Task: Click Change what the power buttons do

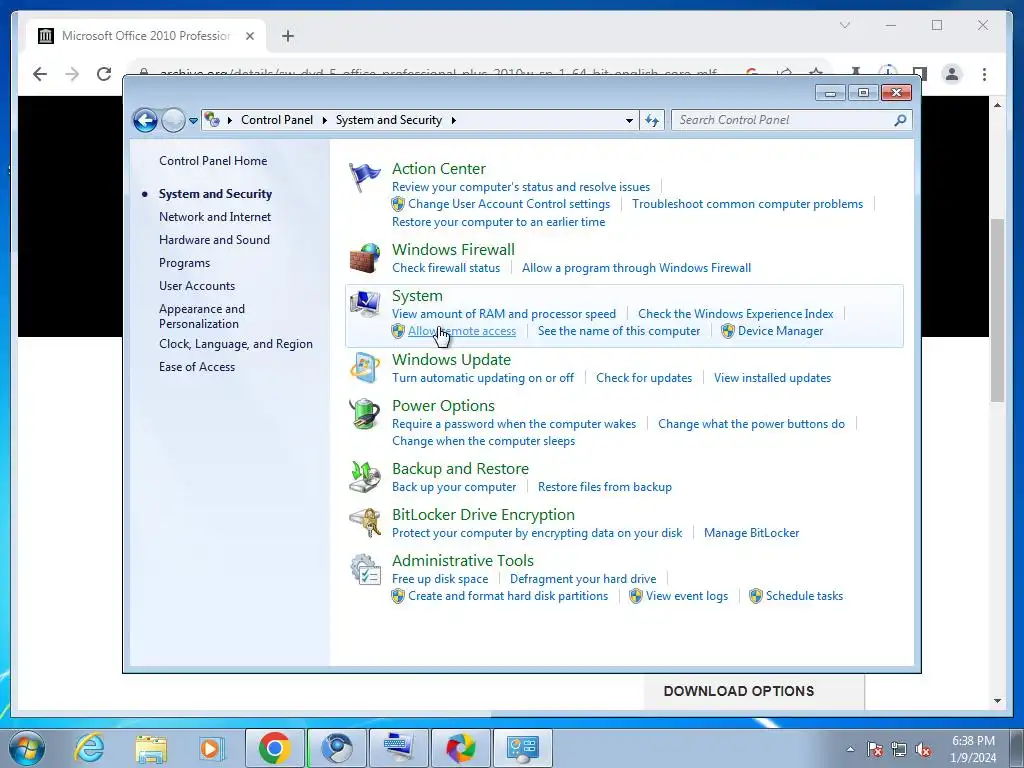Action: point(751,424)
